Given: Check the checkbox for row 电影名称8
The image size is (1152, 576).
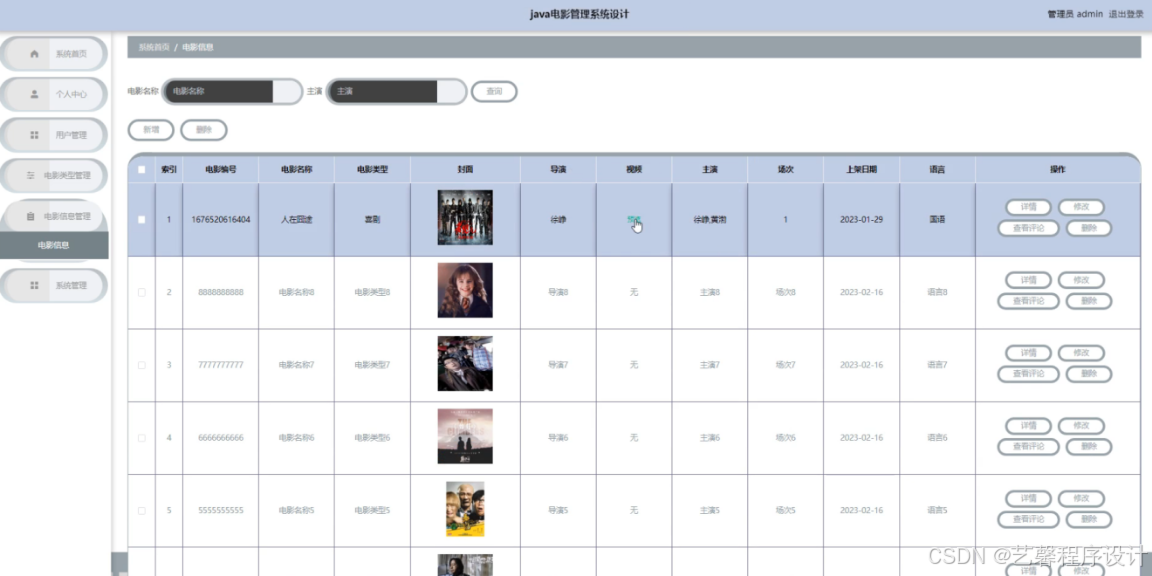Looking at the screenshot, I should 142,292.
